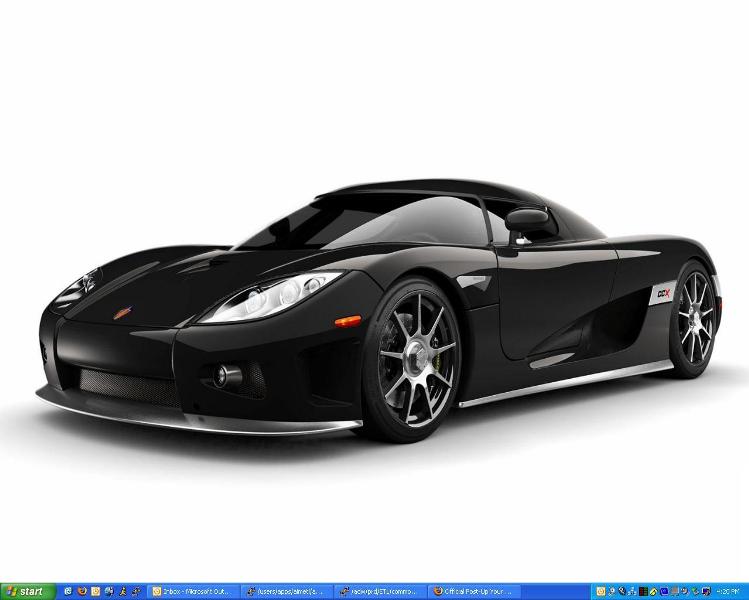The height and width of the screenshot is (600, 749).
Task: Launch AIM running-man icon in Quick Launch
Action: 120,591
